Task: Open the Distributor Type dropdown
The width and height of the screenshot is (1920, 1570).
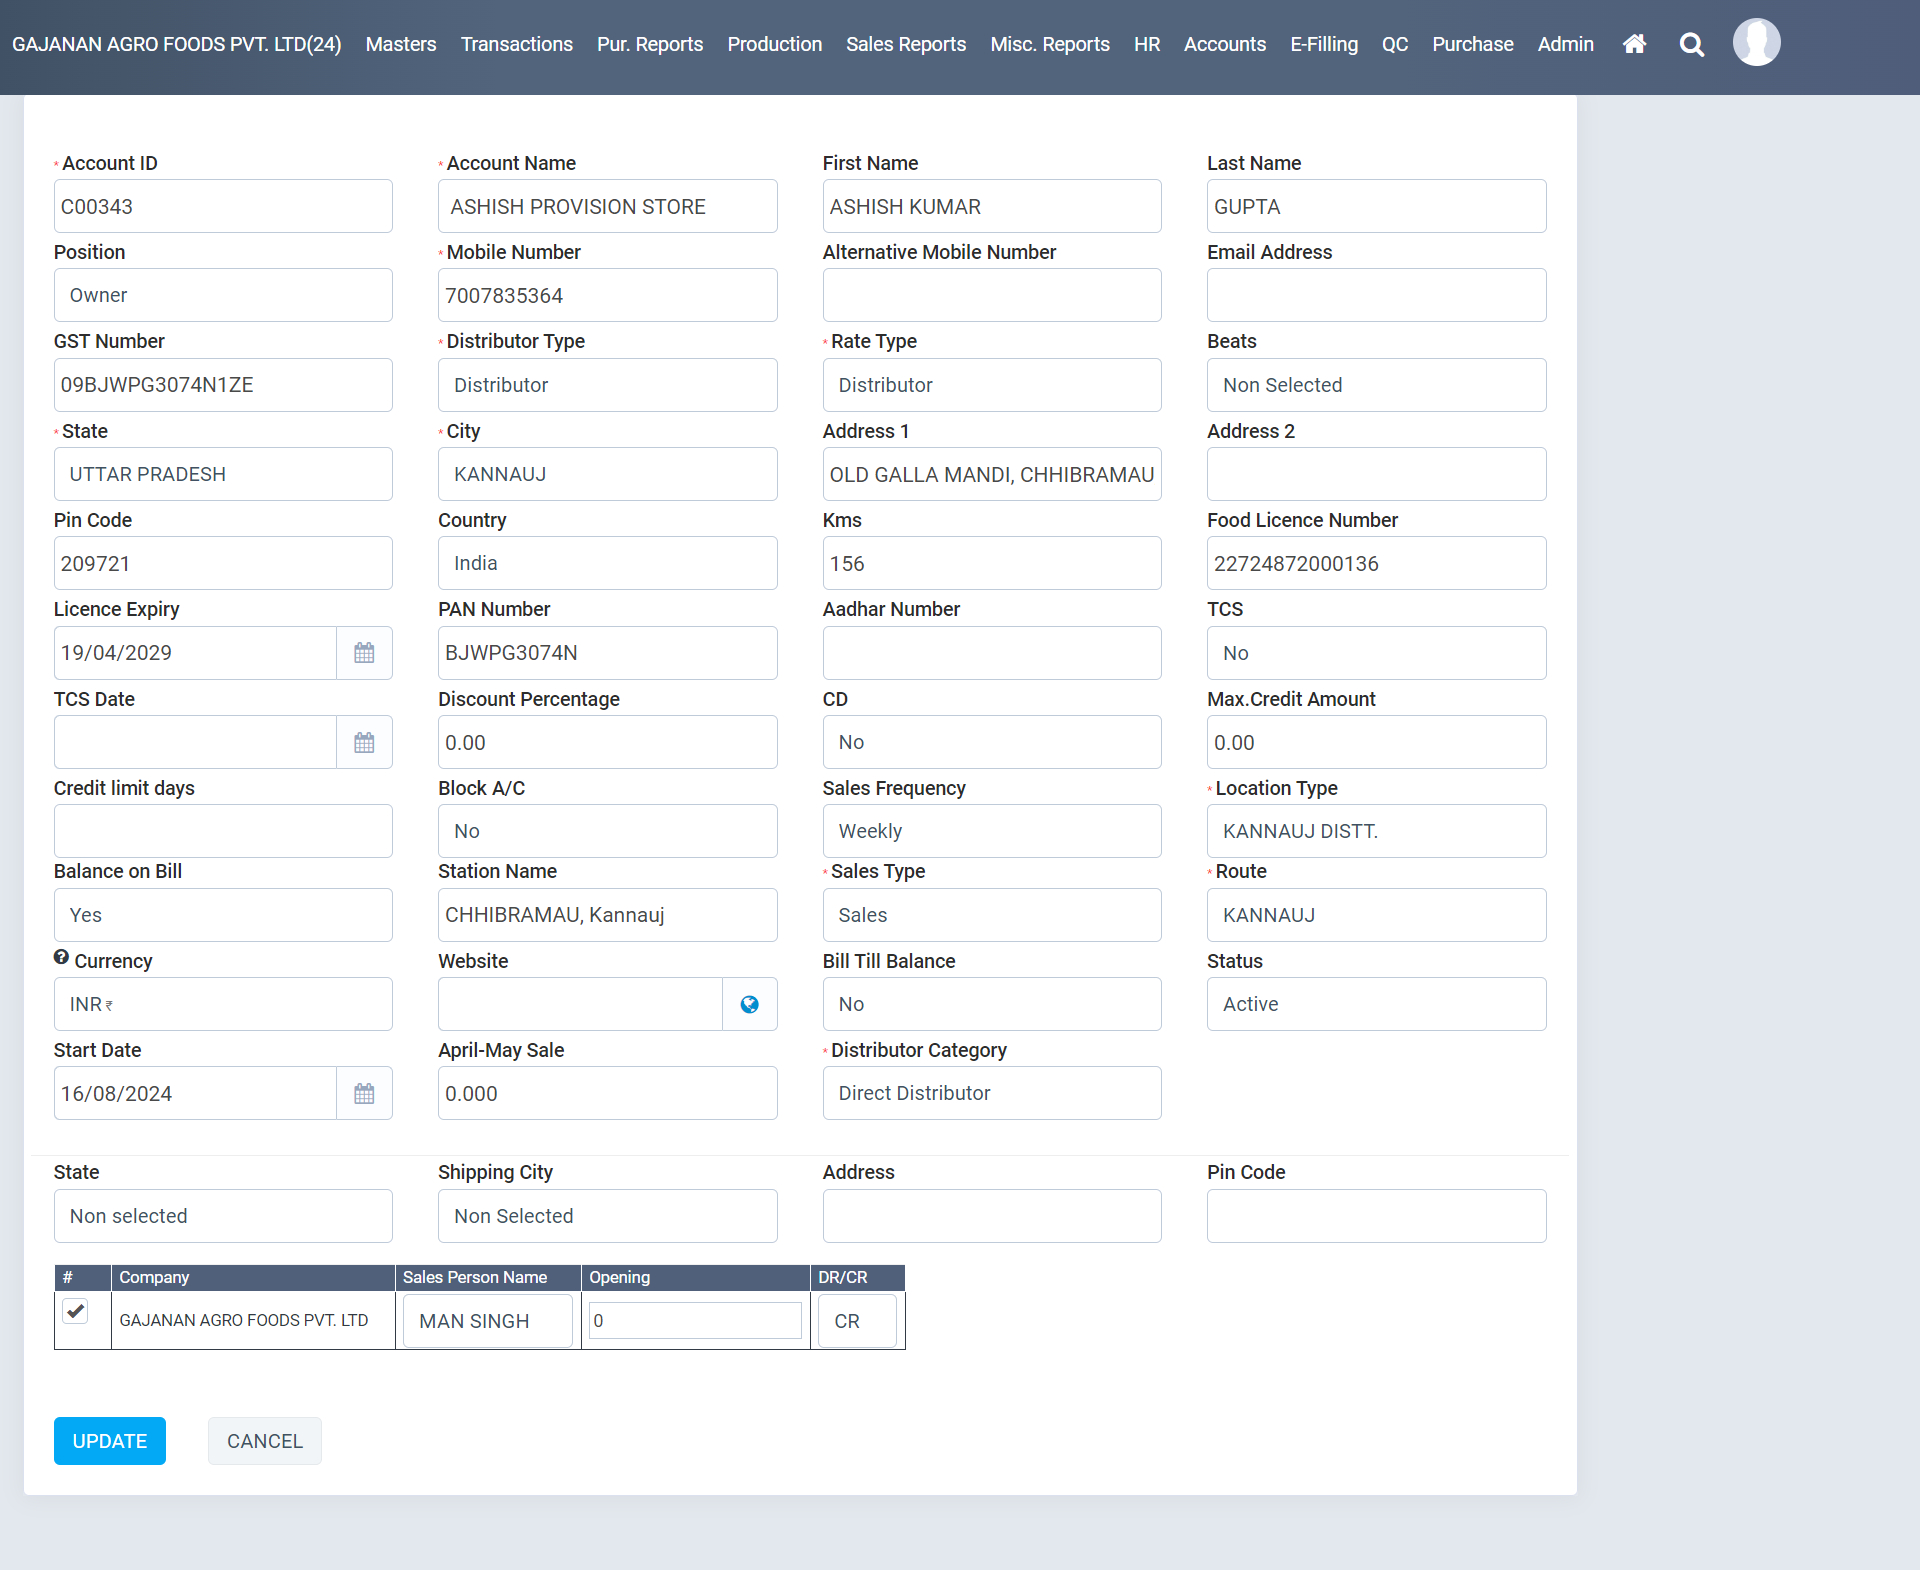Action: [x=607, y=385]
